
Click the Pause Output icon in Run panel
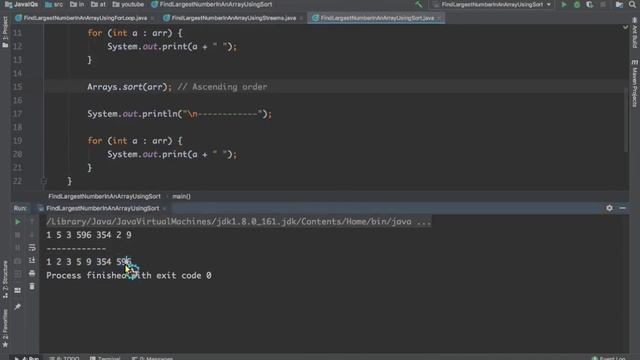click(18, 248)
